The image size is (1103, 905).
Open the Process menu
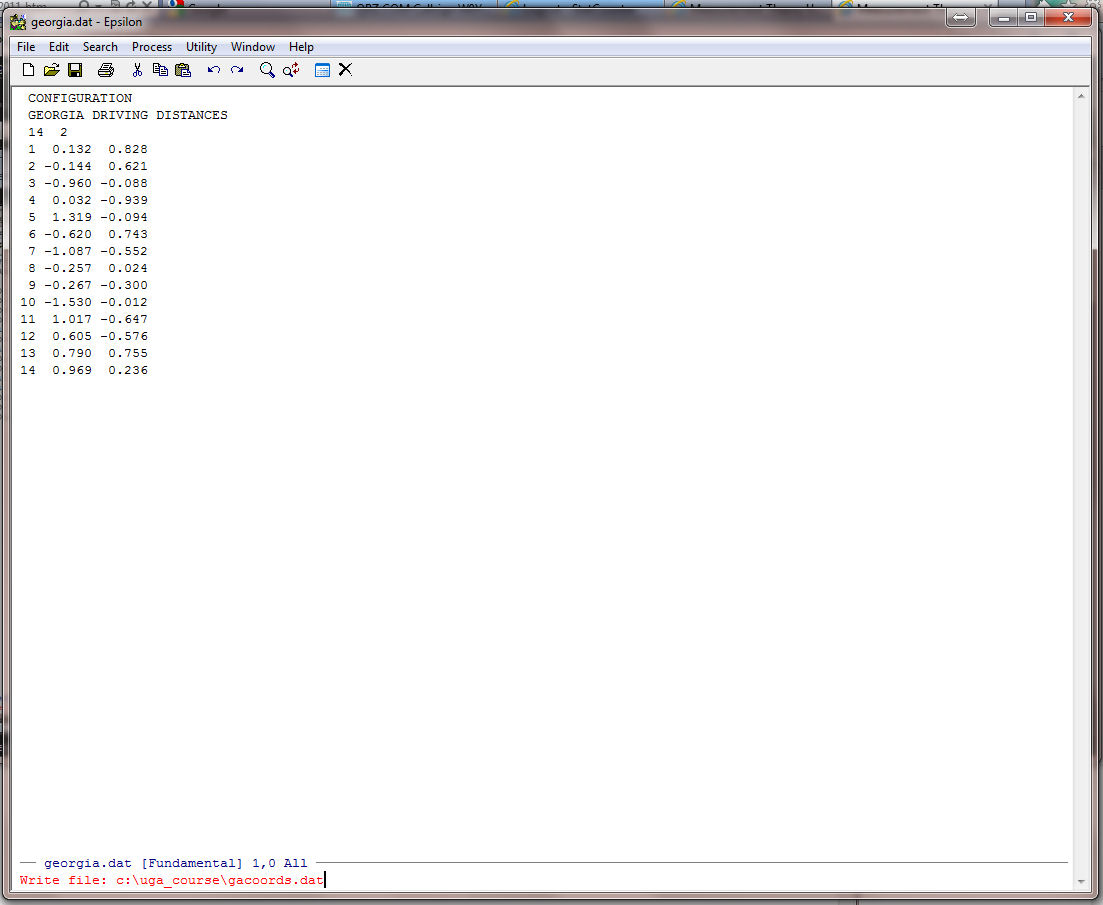(152, 47)
